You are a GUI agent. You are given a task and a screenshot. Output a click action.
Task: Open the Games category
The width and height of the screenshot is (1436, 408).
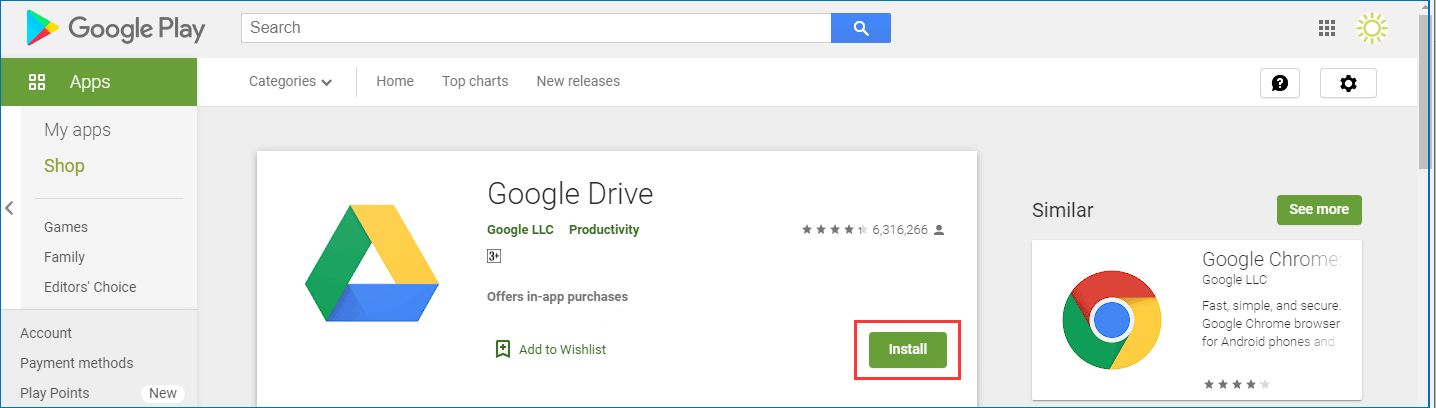(66, 227)
